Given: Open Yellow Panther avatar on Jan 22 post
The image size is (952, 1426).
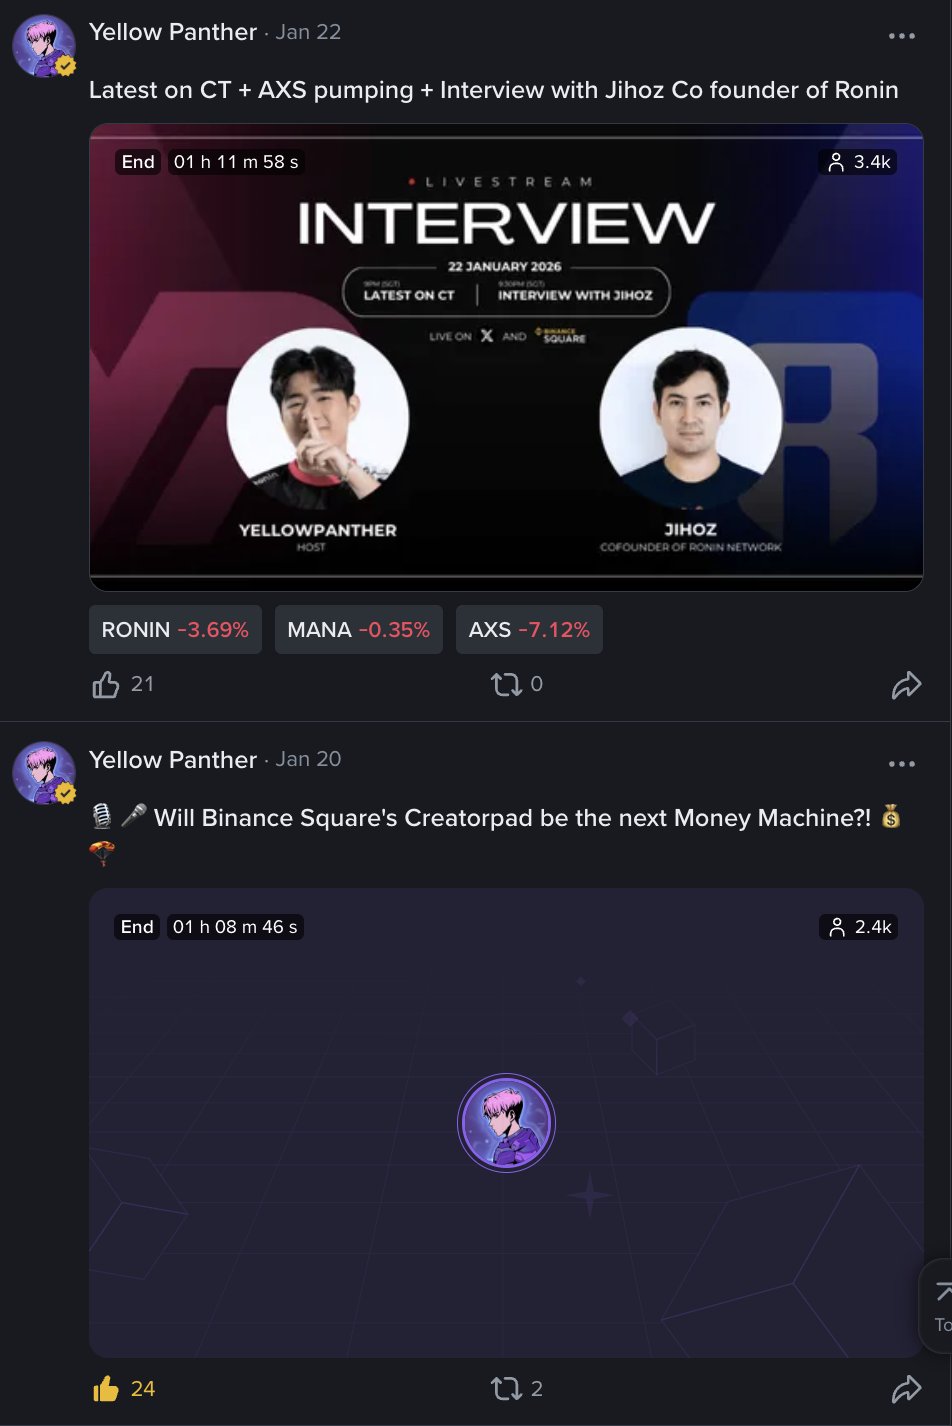Looking at the screenshot, I should [x=44, y=46].
